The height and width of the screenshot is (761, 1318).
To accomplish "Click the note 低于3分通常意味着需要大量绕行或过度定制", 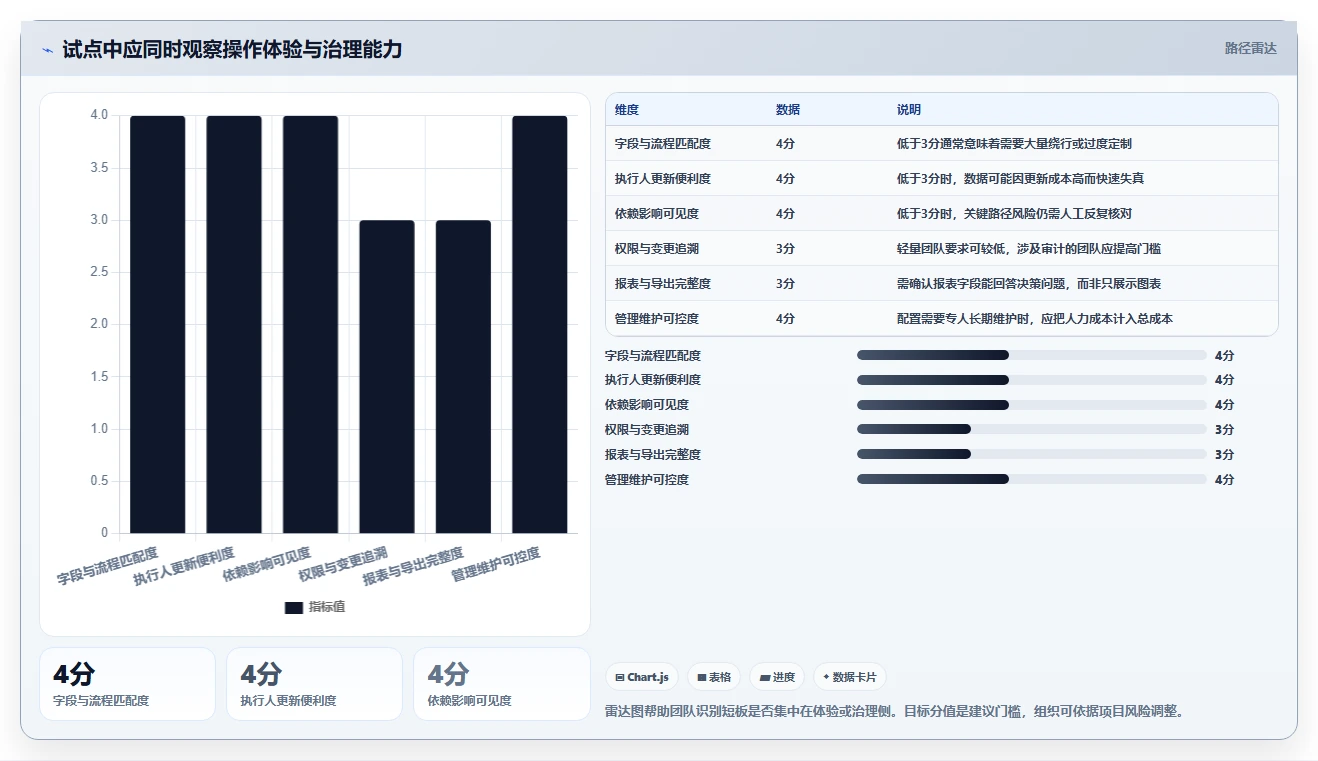I will [1014, 144].
